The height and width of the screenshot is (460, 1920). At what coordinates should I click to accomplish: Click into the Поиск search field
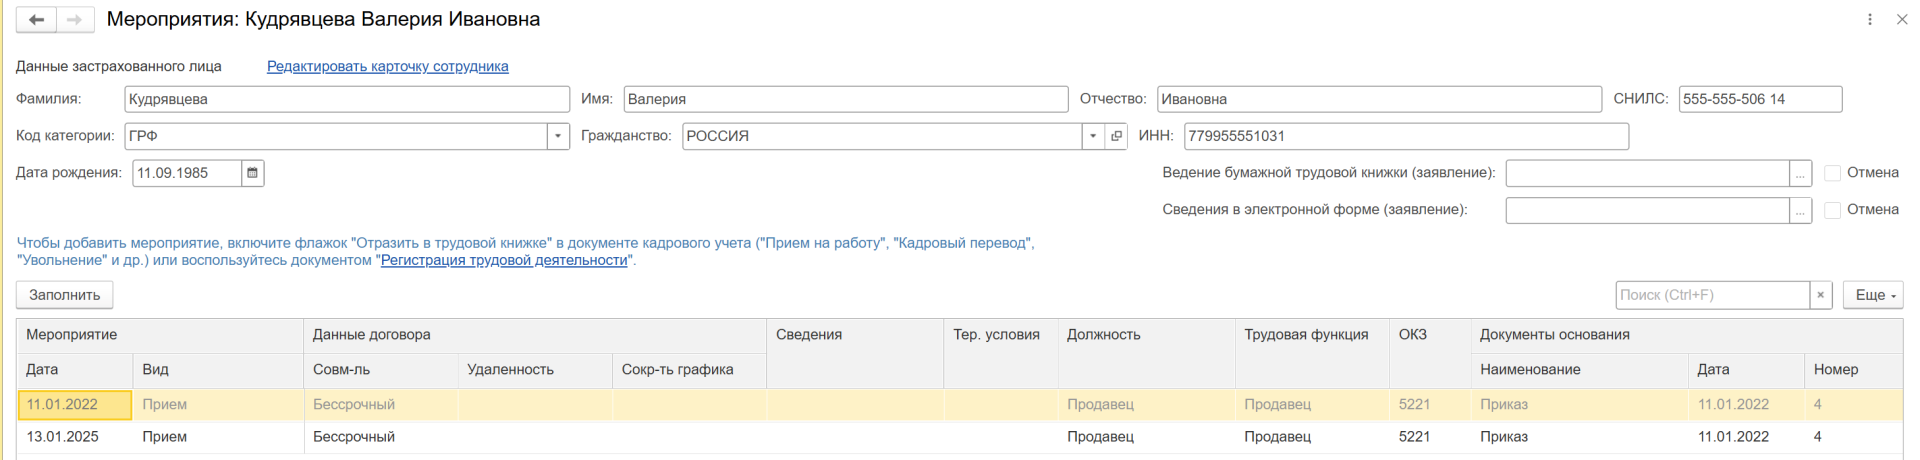[x=1711, y=295]
